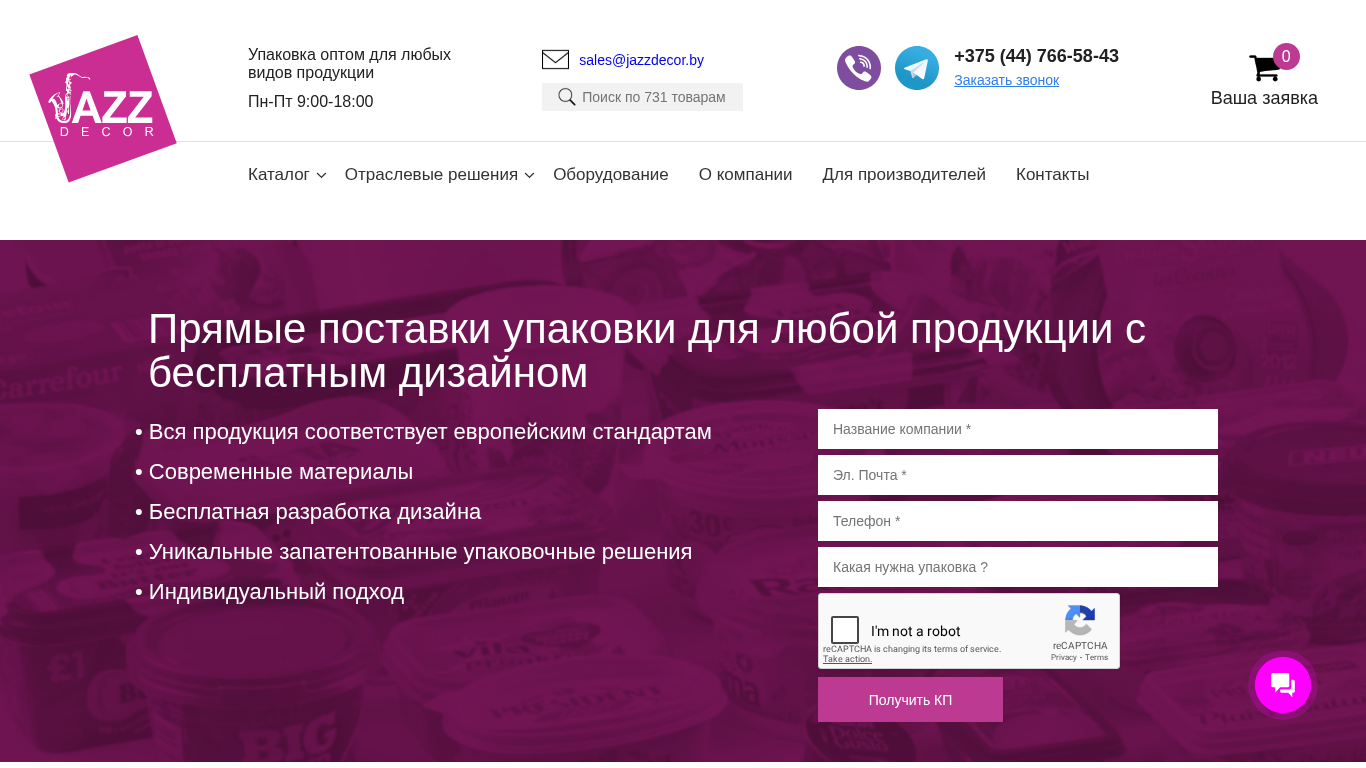Click the Jazz Decor logo
This screenshot has width=1366, height=768.
[x=103, y=109]
